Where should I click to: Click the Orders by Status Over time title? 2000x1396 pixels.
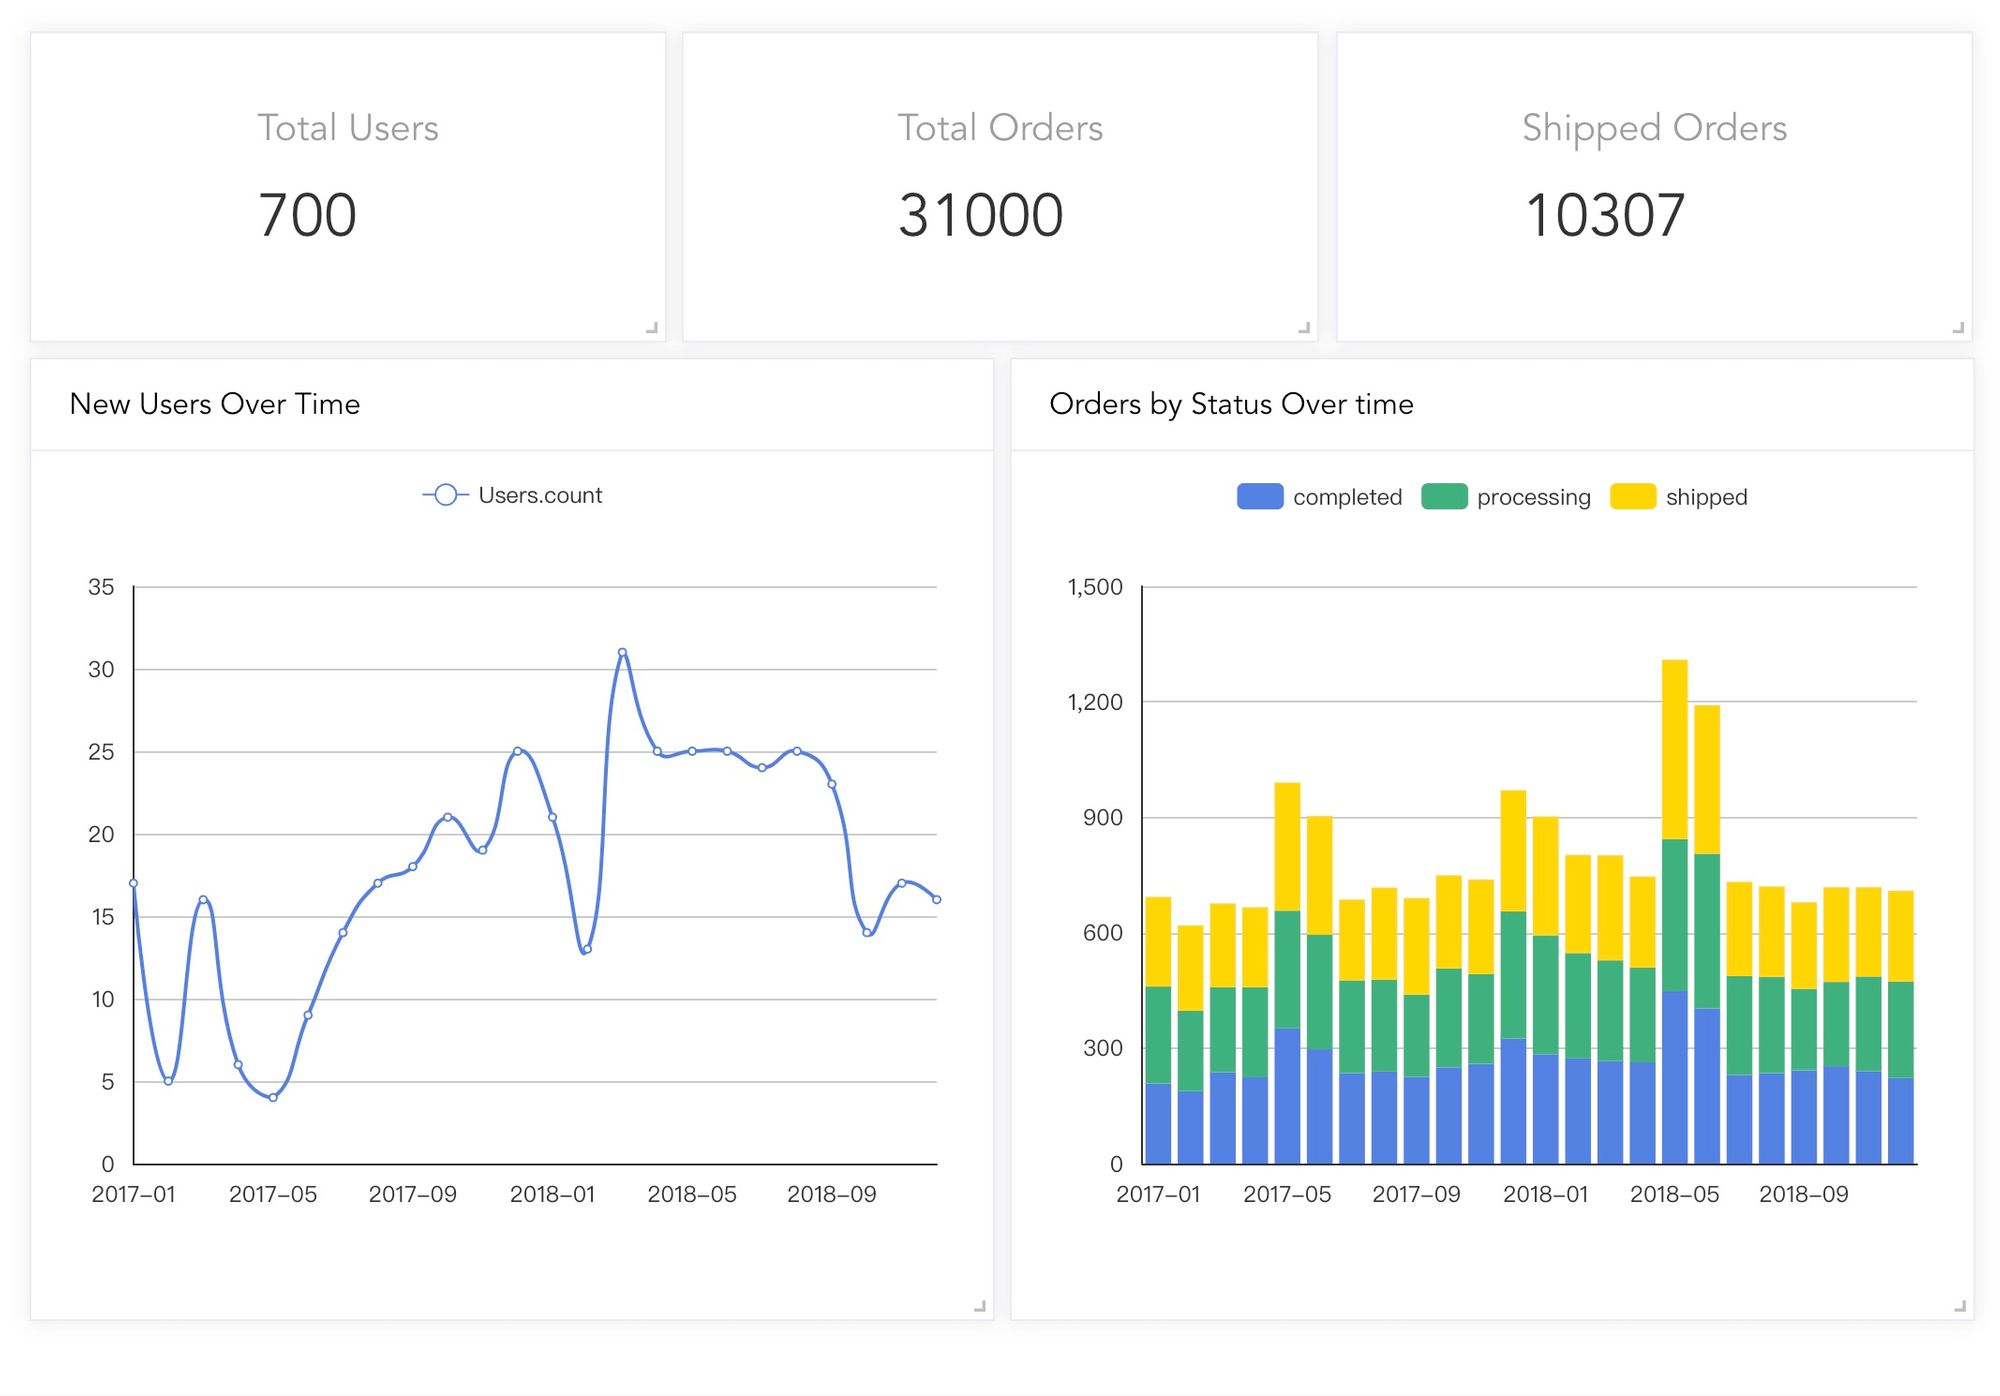1231,404
